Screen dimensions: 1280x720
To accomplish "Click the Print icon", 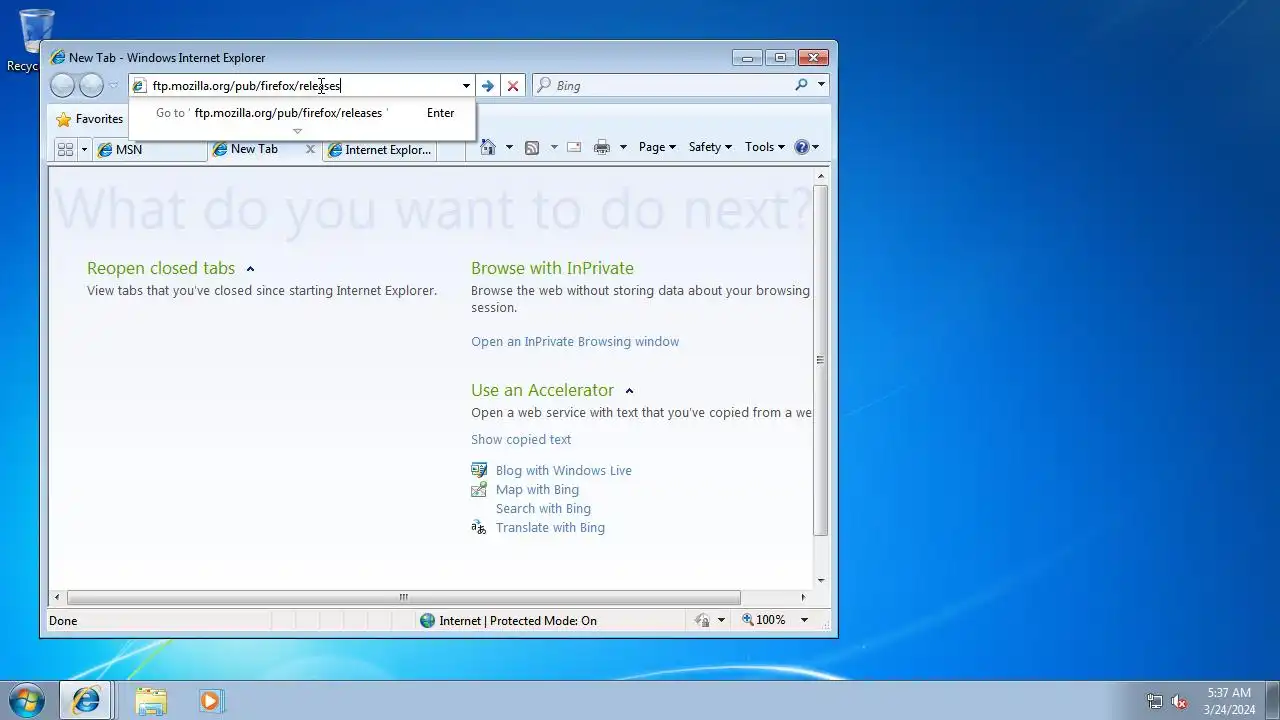I will click(x=601, y=147).
